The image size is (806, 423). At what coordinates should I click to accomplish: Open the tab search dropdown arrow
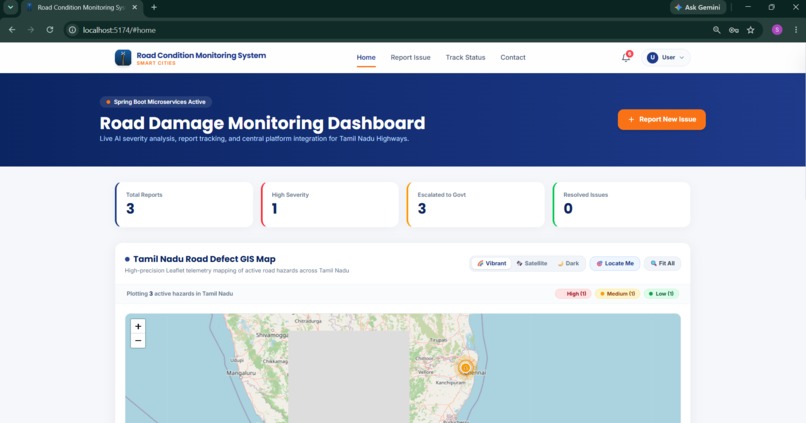click(10, 7)
